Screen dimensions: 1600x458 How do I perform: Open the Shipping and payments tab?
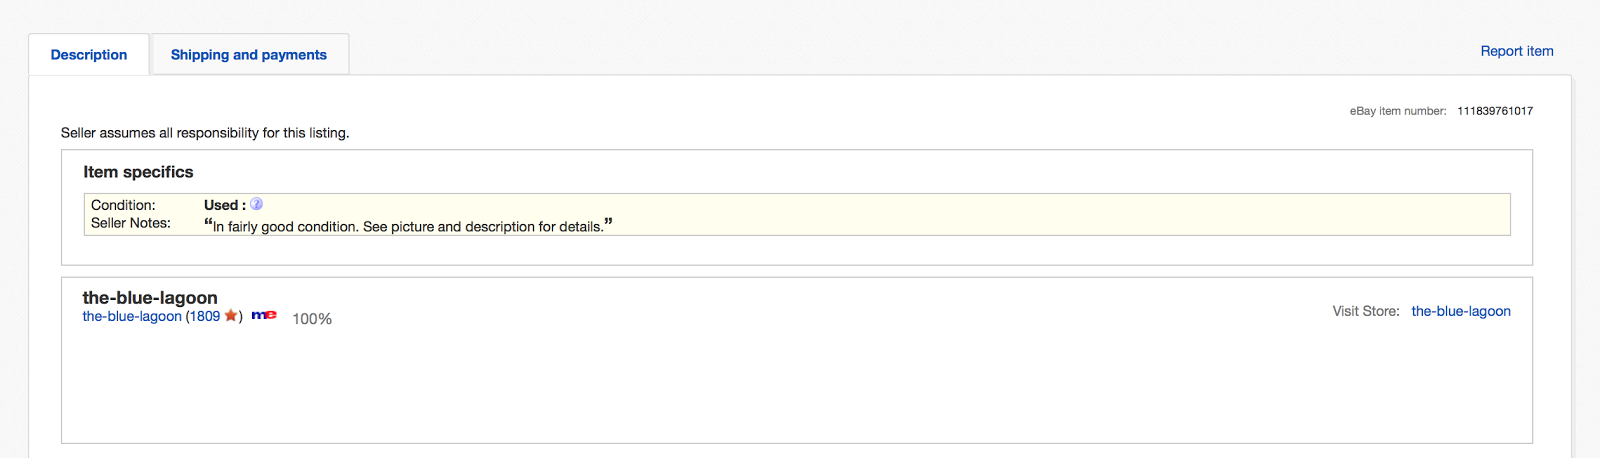coord(249,55)
